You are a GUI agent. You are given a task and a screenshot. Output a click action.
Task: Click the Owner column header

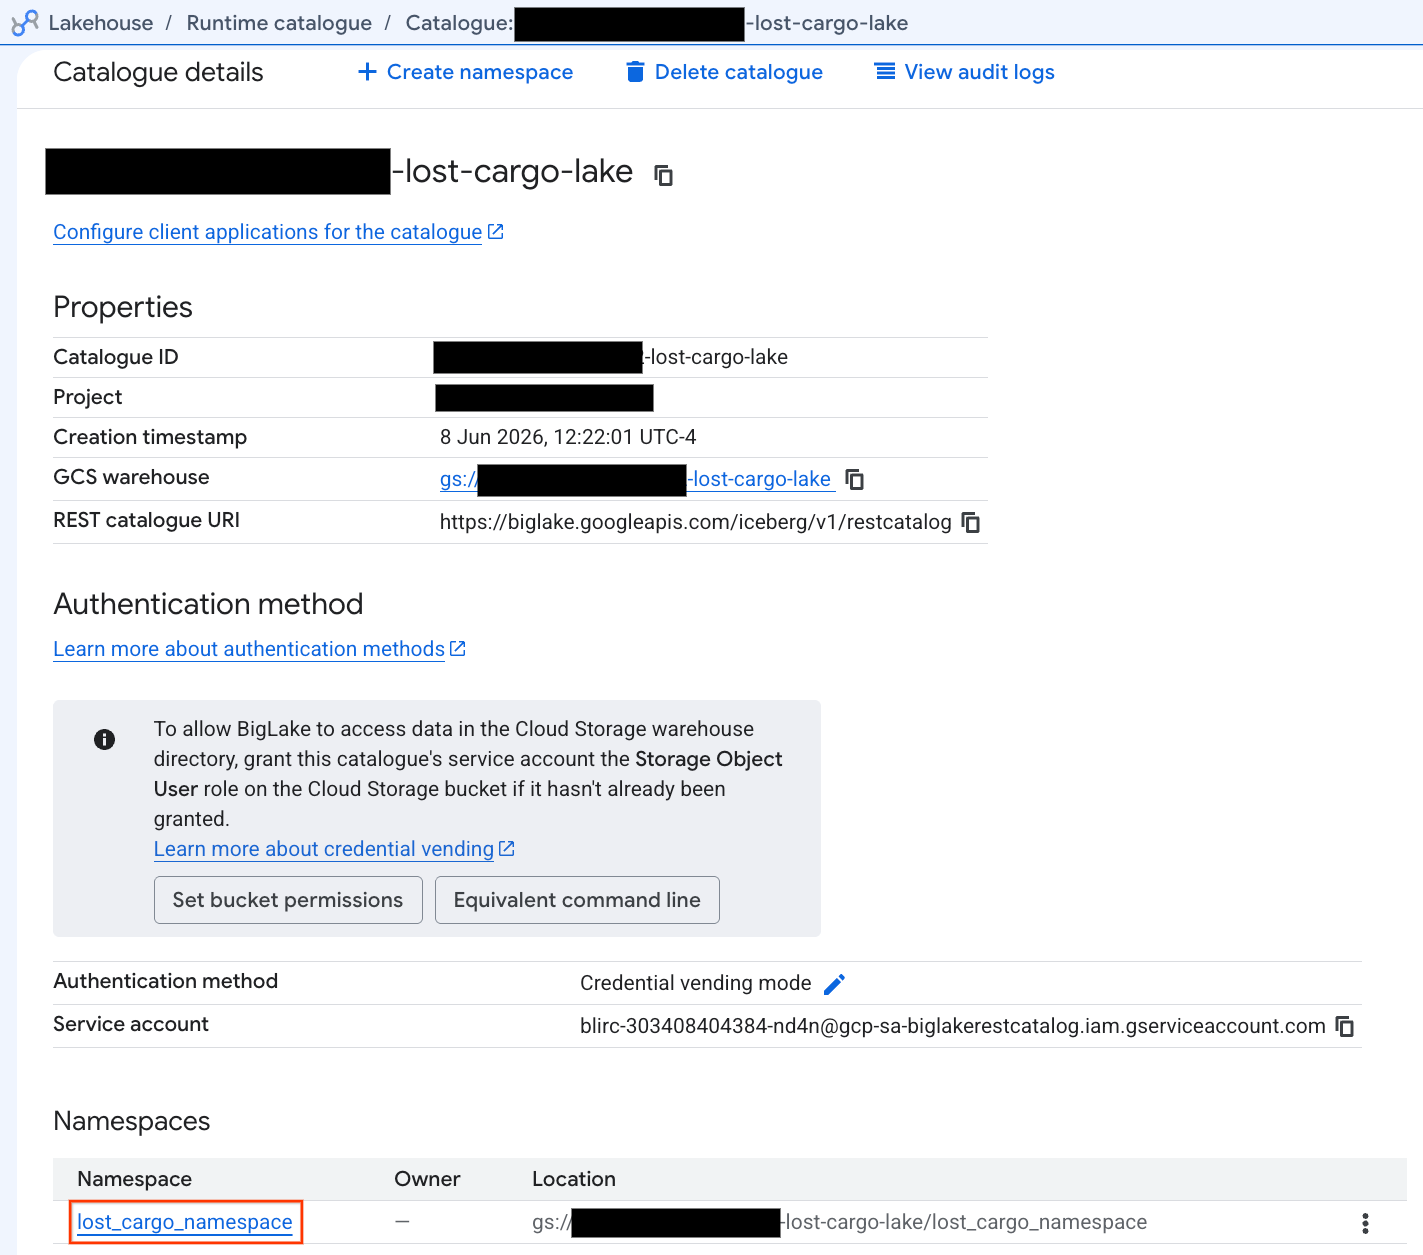427,1179
